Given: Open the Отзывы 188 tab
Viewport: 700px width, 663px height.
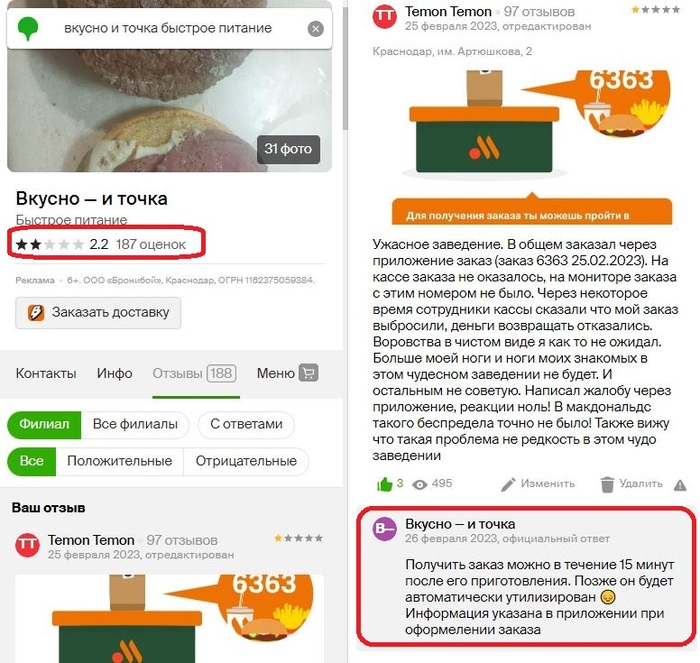Looking at the screenshot, I should tap(195, 373).
